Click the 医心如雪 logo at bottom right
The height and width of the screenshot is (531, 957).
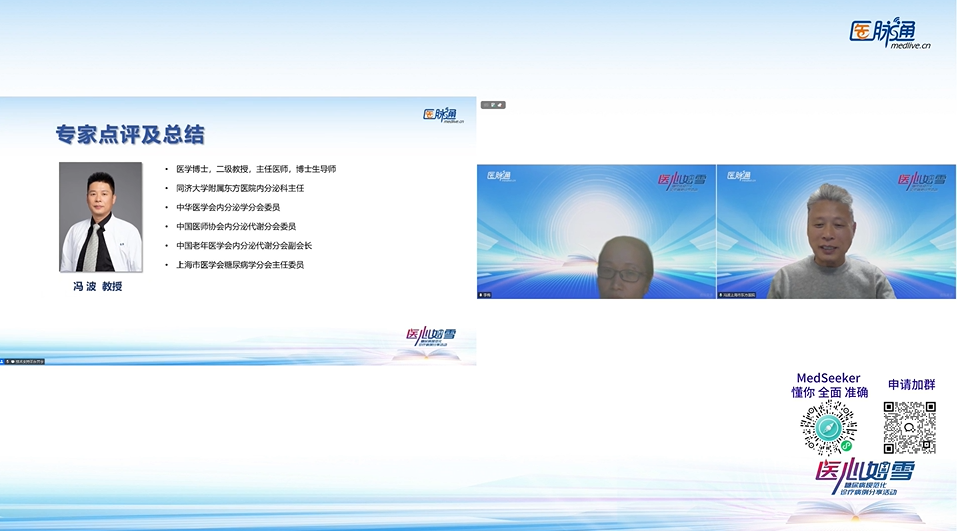865,477
